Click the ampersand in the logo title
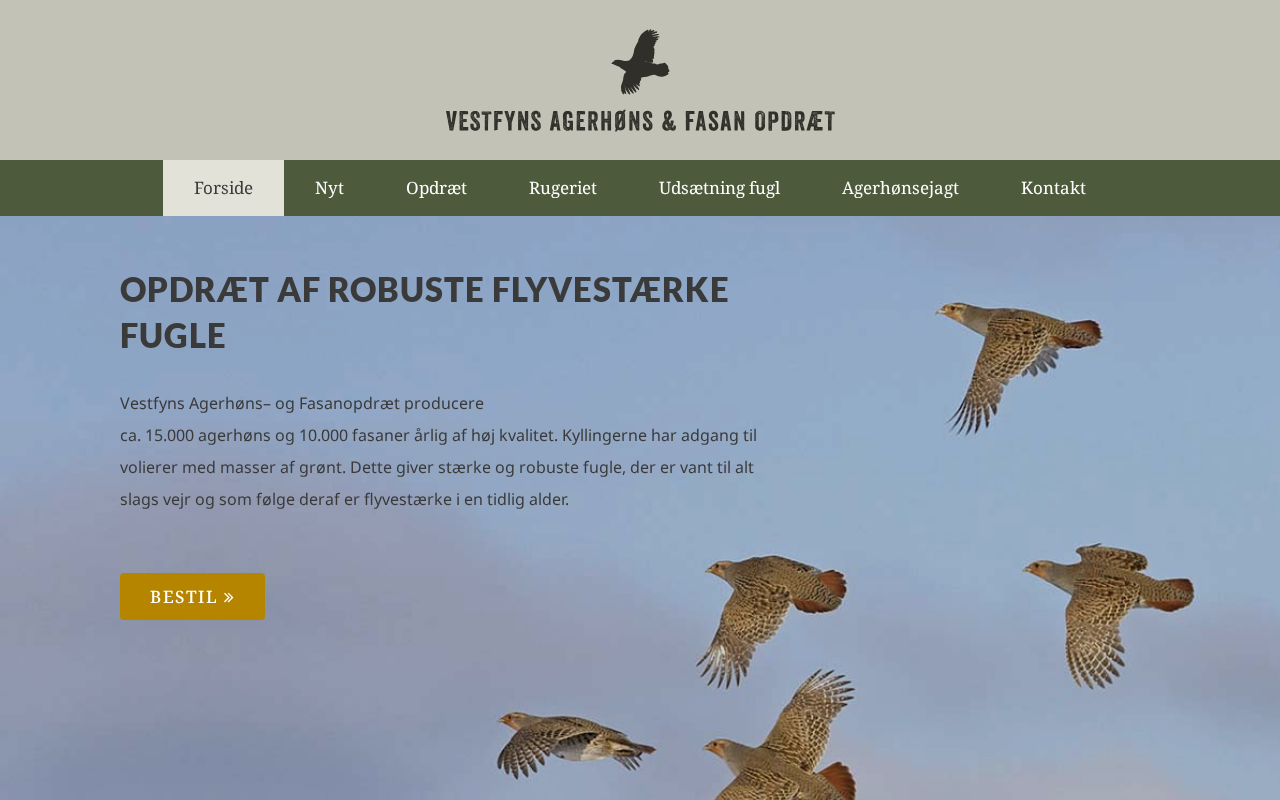The image size is (1280, 800). tap(668, 121)
